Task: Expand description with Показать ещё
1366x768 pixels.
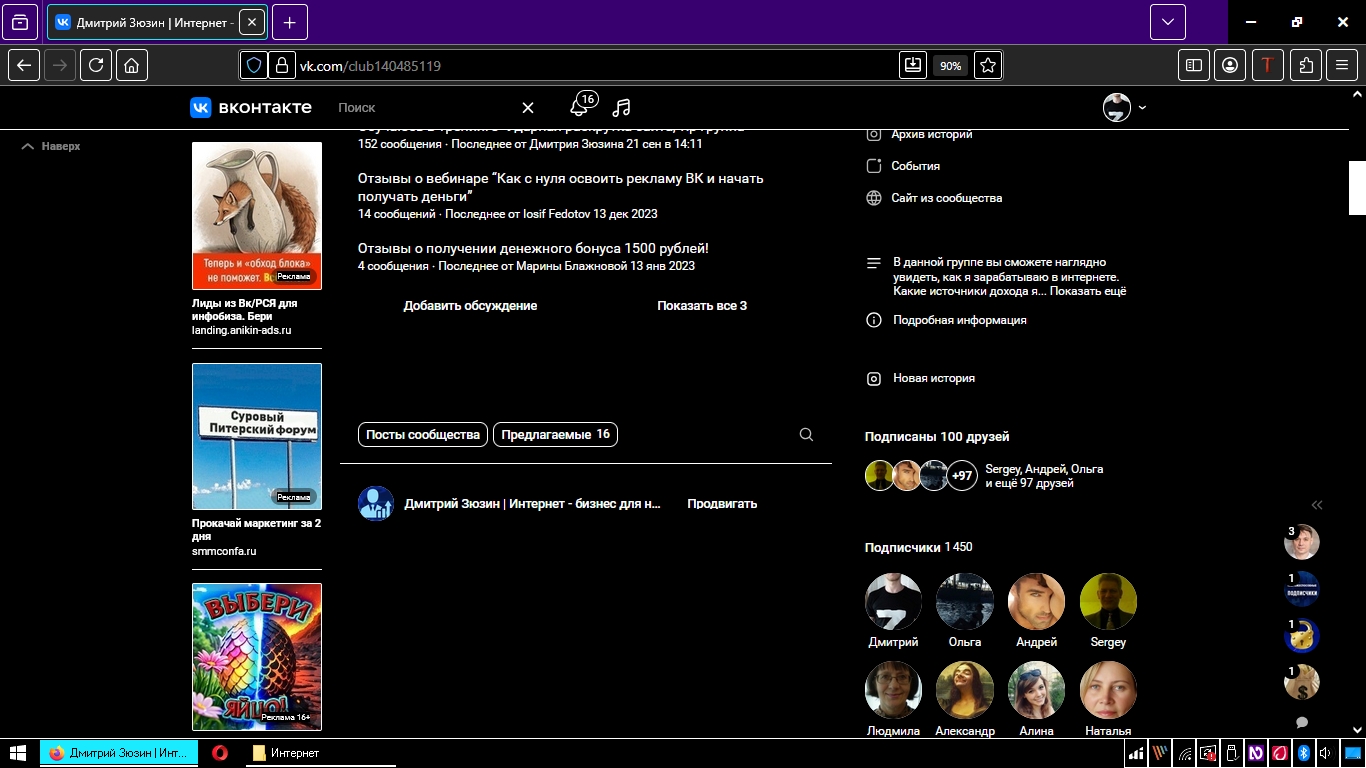Action: [1088, 291]
